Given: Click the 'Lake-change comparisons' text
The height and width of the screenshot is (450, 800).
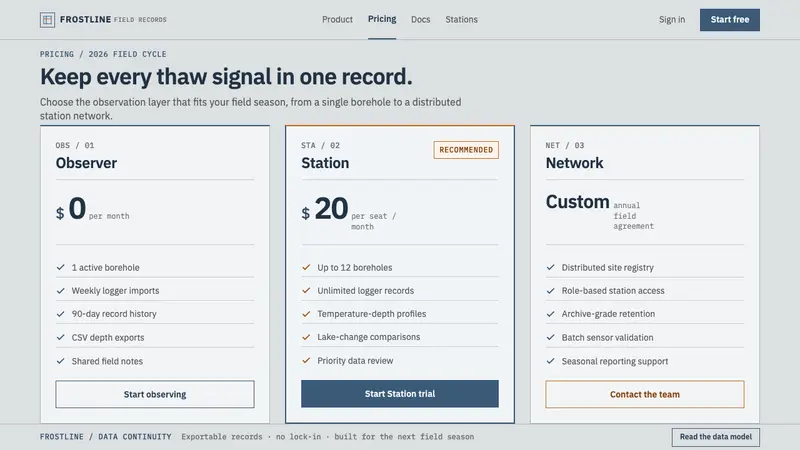Looking at the screenshot, I should tap(368, 337).
